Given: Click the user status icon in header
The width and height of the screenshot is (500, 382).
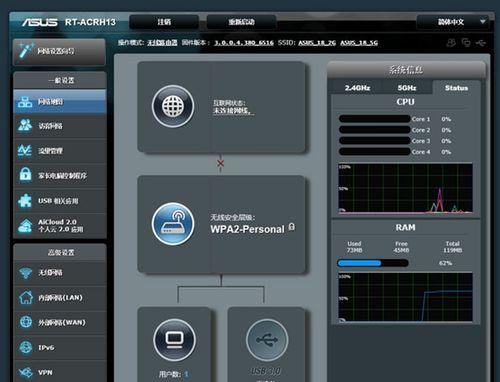Looking at the screenshot, I should pos(451,43).
